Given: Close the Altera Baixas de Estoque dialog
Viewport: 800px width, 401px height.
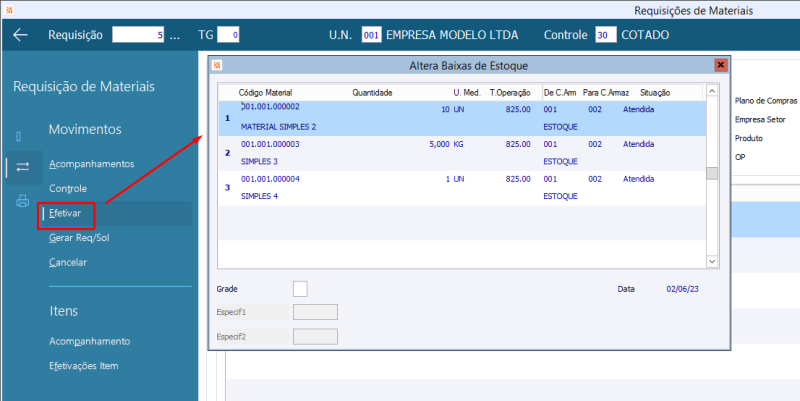Looking at the screenshot, I should coord(720,65).
